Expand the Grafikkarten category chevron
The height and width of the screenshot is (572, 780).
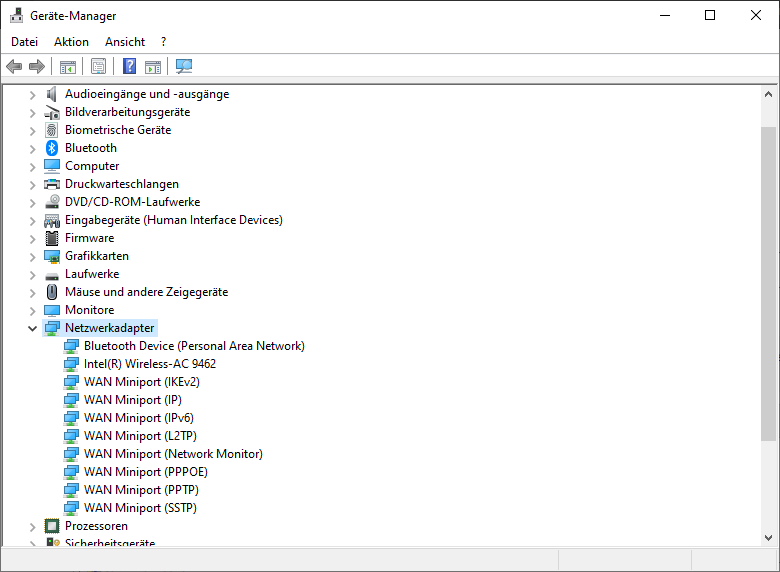coord(32,256)
